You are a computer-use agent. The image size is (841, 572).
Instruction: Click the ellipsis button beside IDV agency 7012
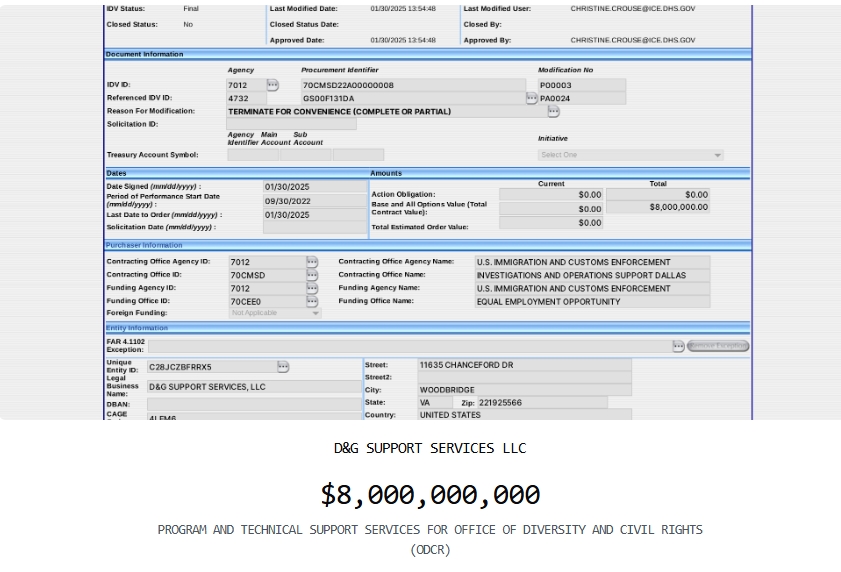coord(272,85)
